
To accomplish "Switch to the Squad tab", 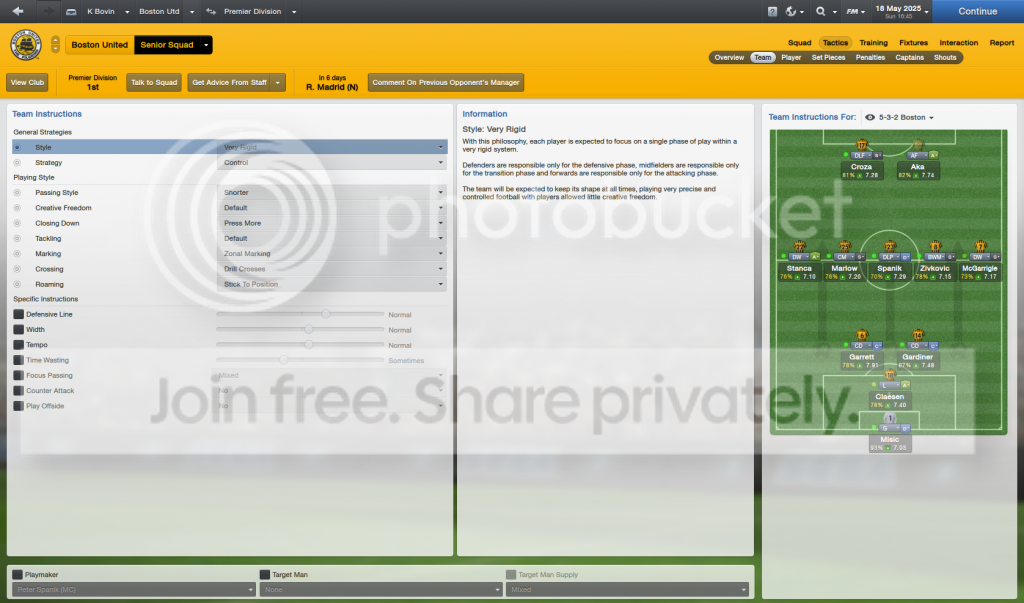I will 799,42.
